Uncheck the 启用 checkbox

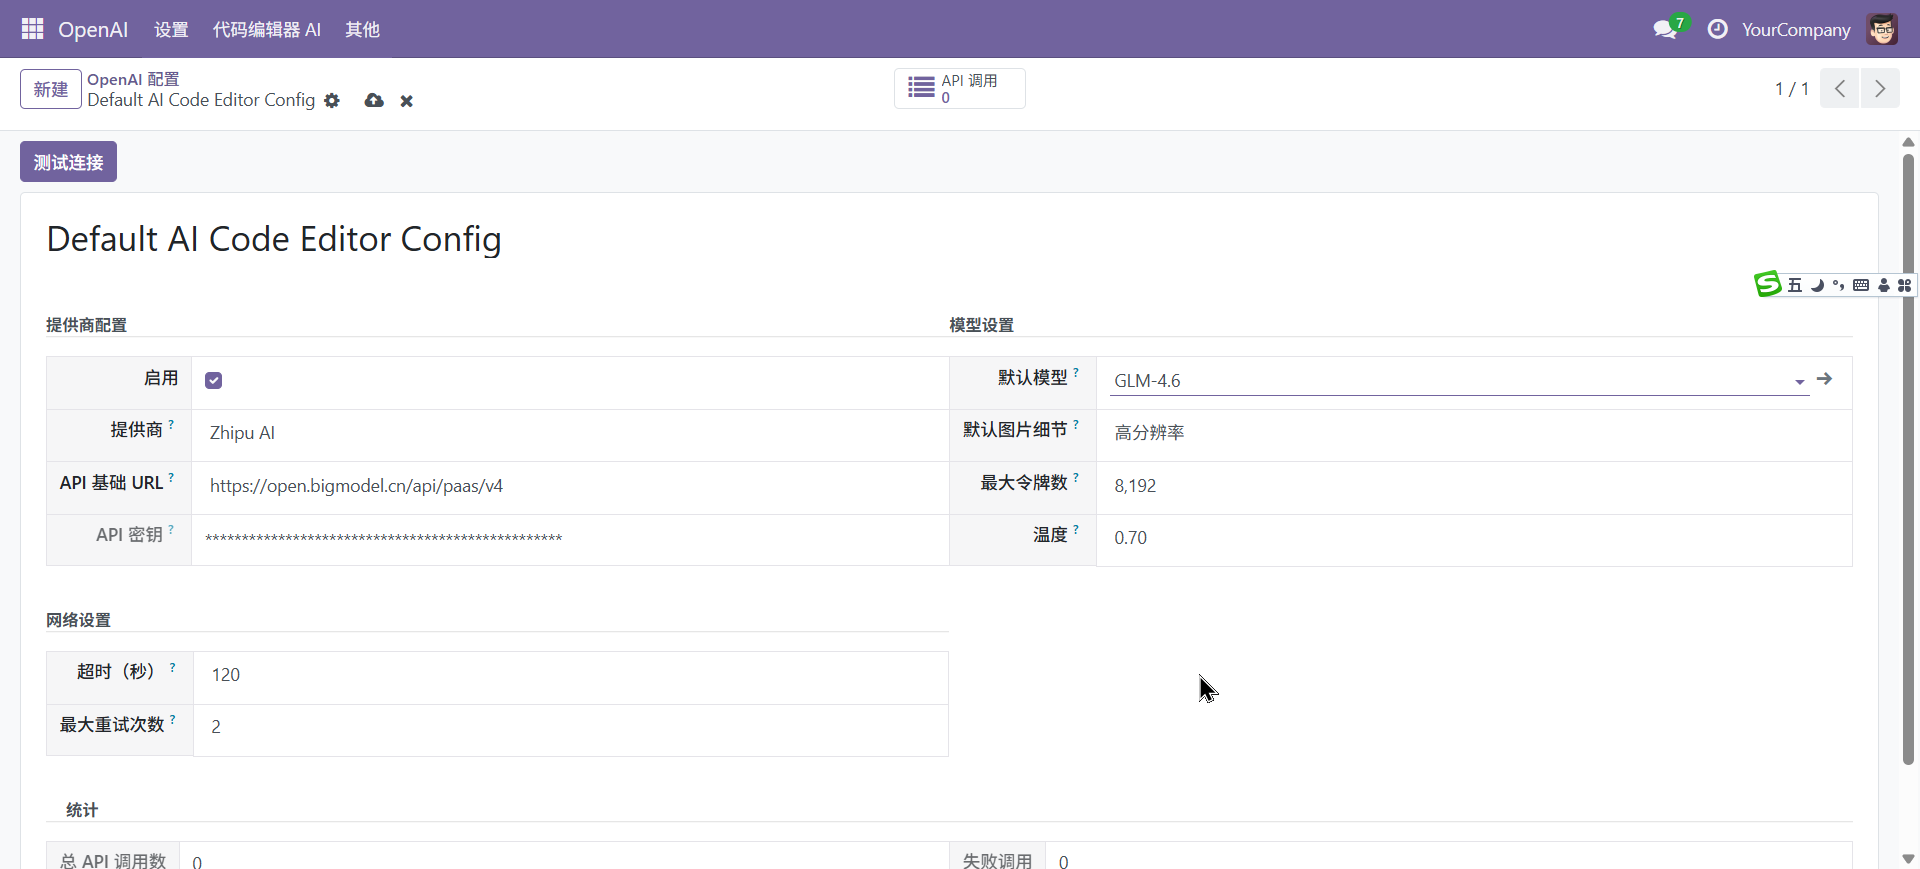213,380
